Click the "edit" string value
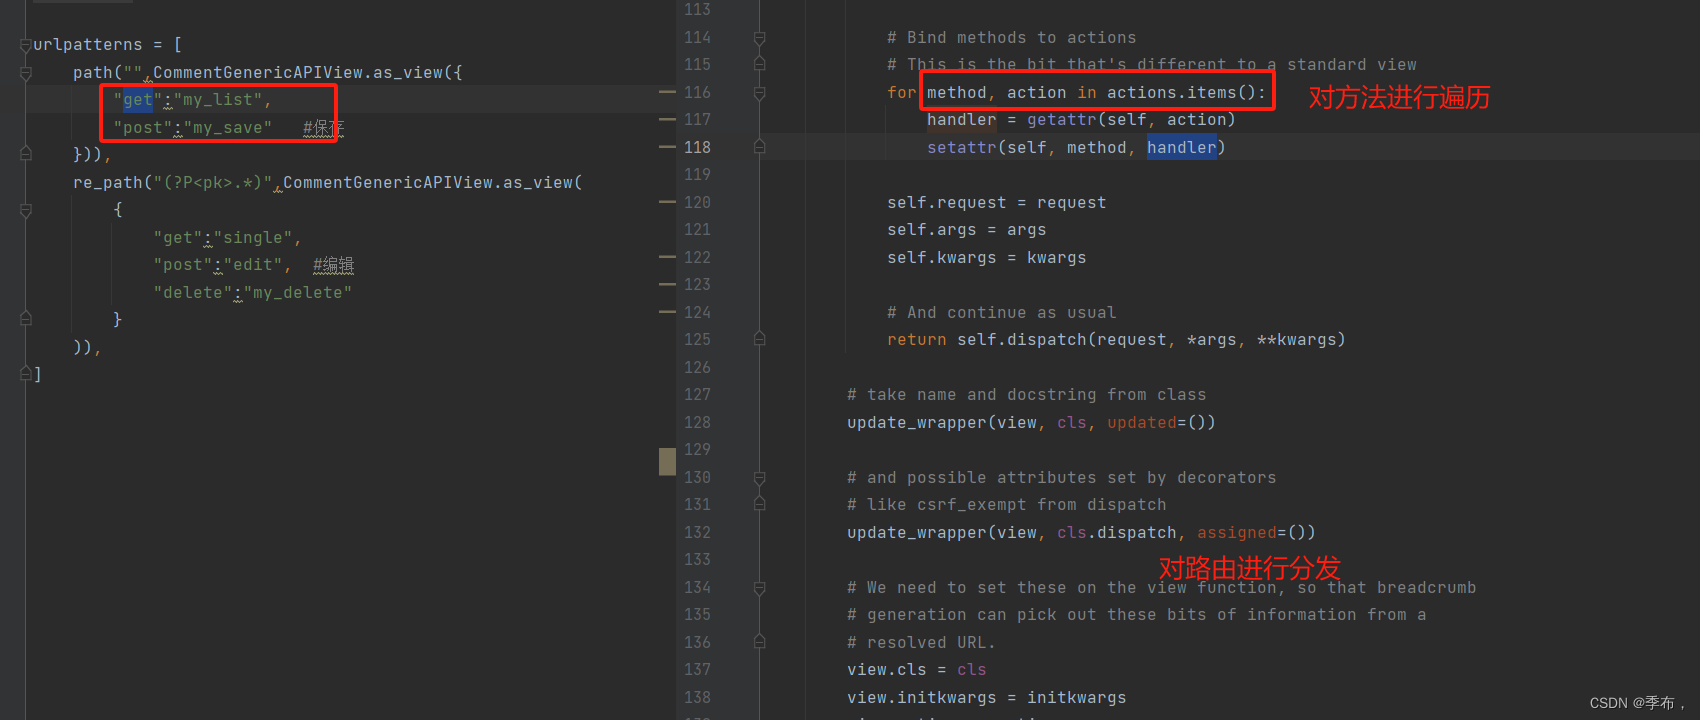Screen dimensions: 1700x720 click(253, 265)
